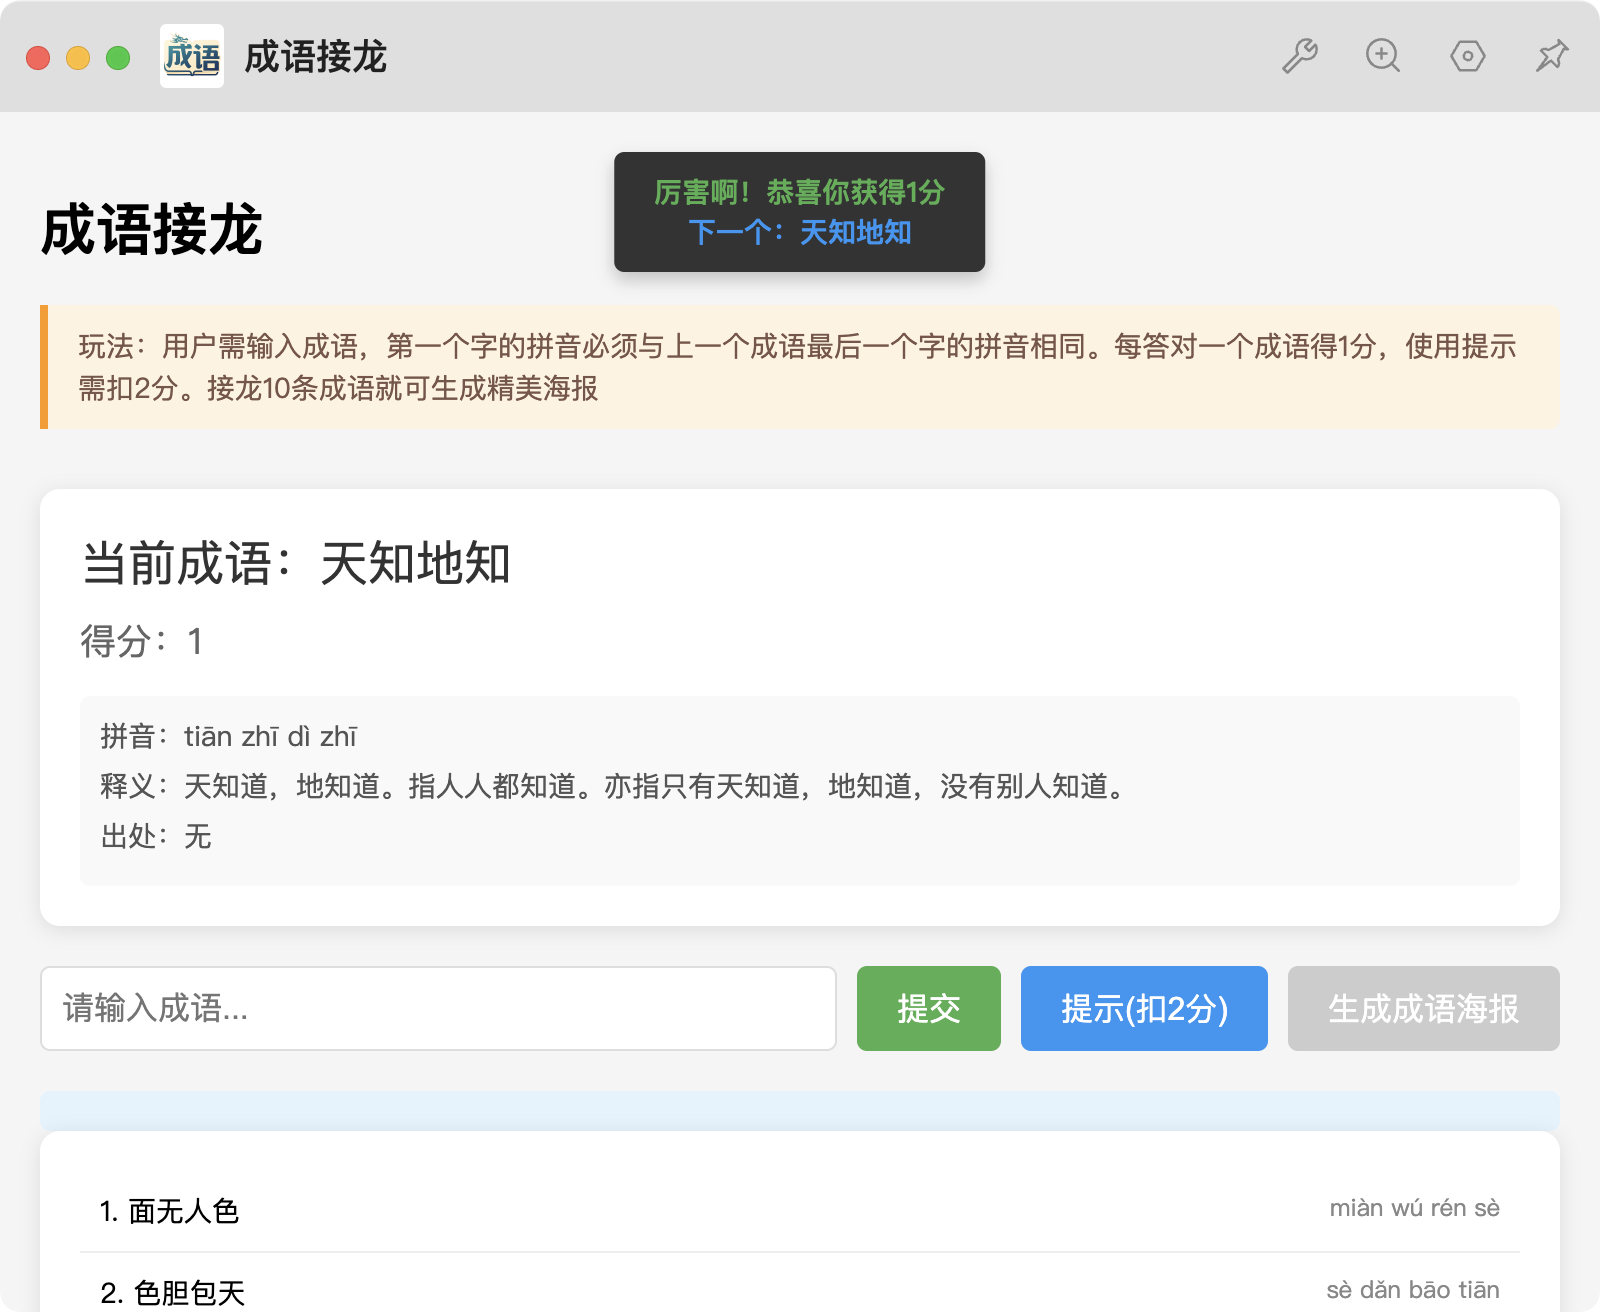The width and height of the screenshot is (1600, 1312).
Task: Minimize window with yellow button
Action: (78, 58)
